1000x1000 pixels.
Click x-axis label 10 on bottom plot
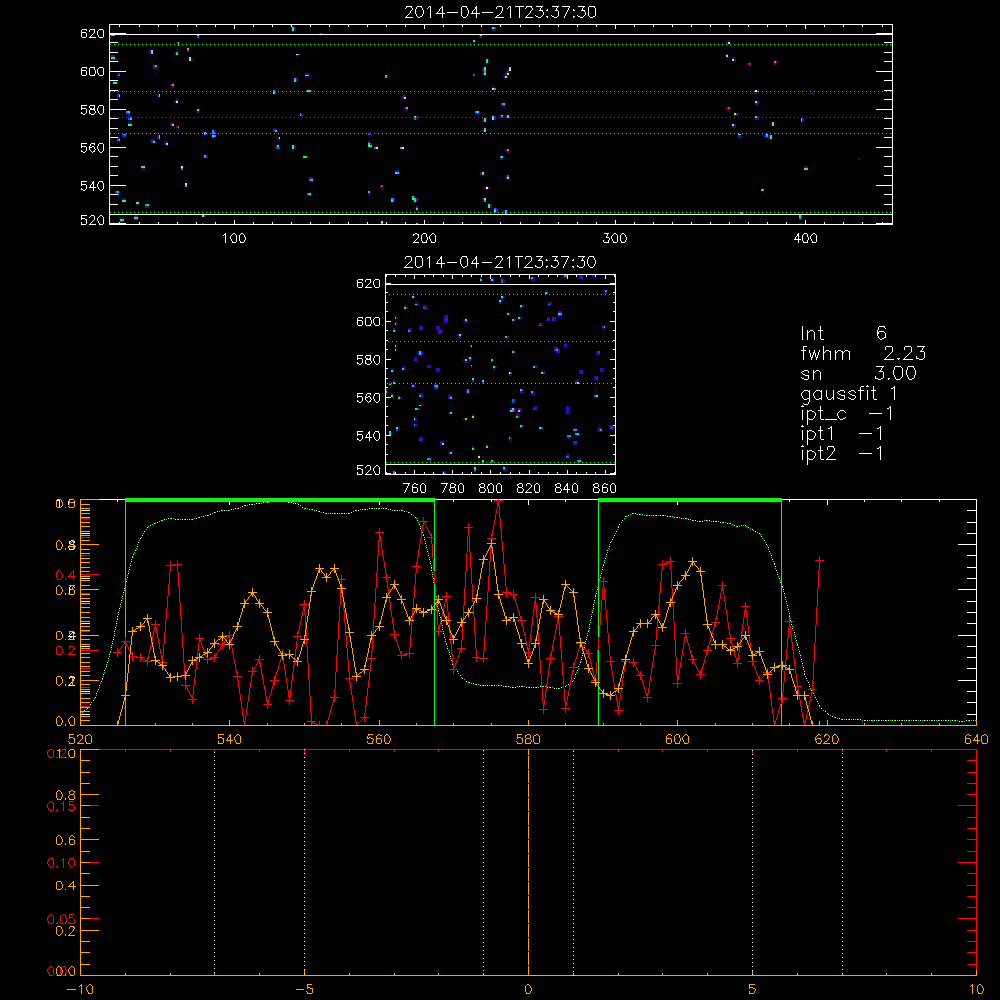(x=976, y=989)
